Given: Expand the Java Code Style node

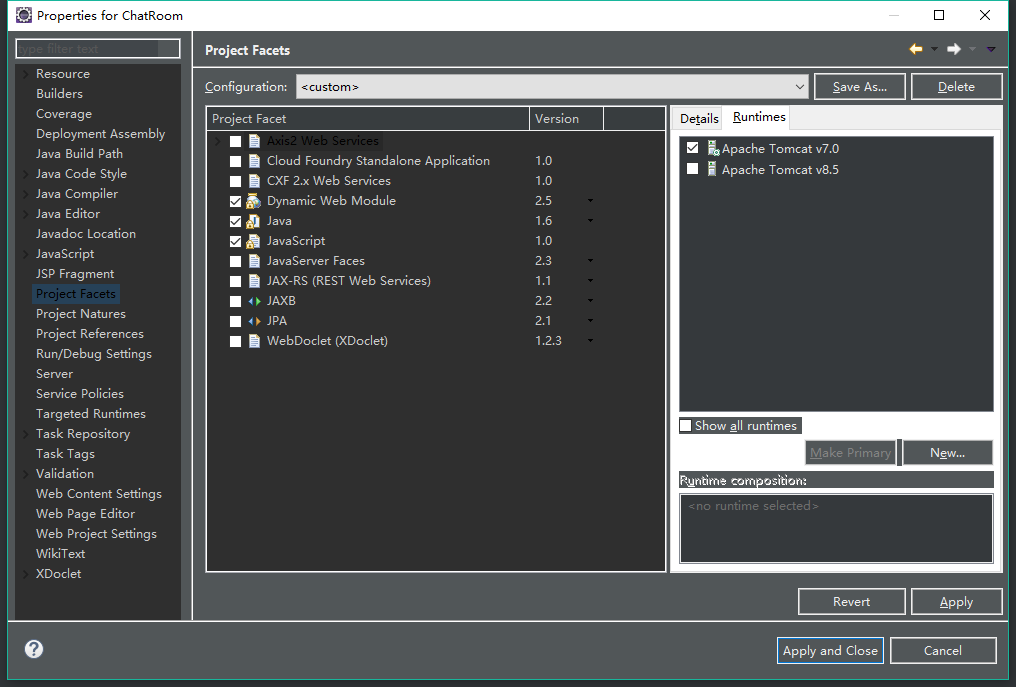Looking at the screenshot, I should (x=25, y=174).
